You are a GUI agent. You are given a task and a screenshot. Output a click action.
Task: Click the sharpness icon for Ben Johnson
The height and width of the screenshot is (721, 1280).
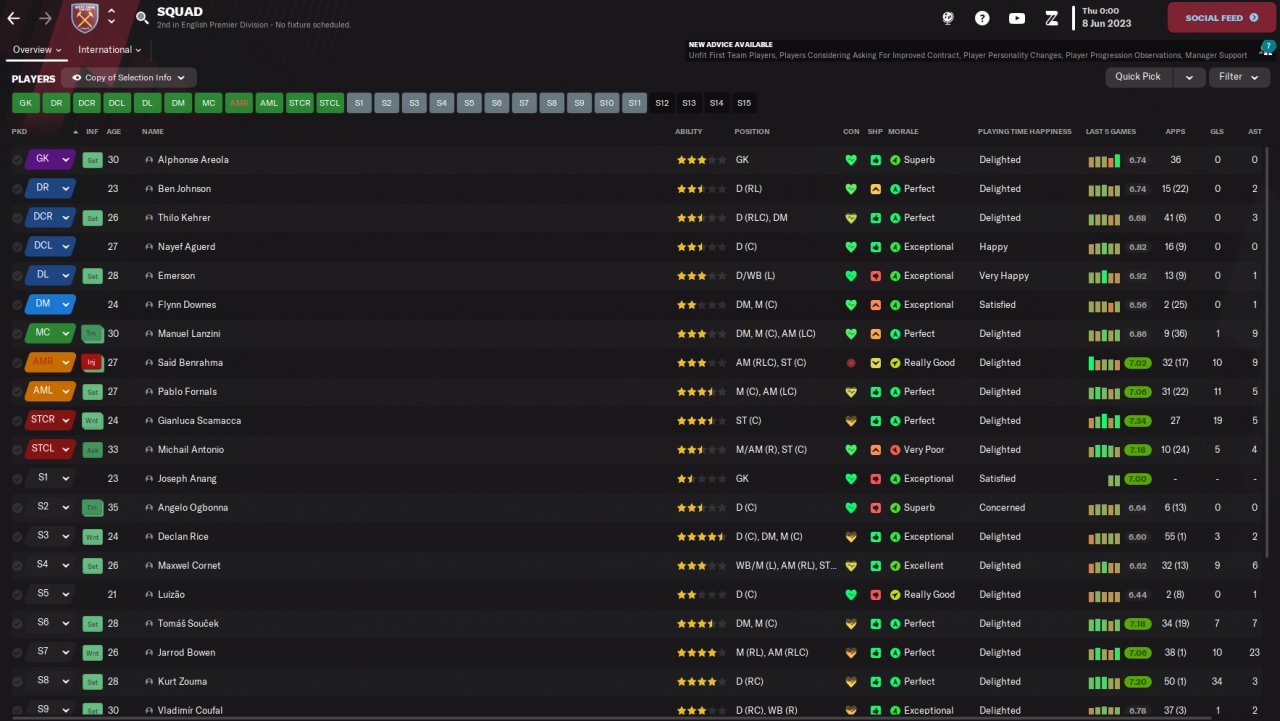pos(876,189)
